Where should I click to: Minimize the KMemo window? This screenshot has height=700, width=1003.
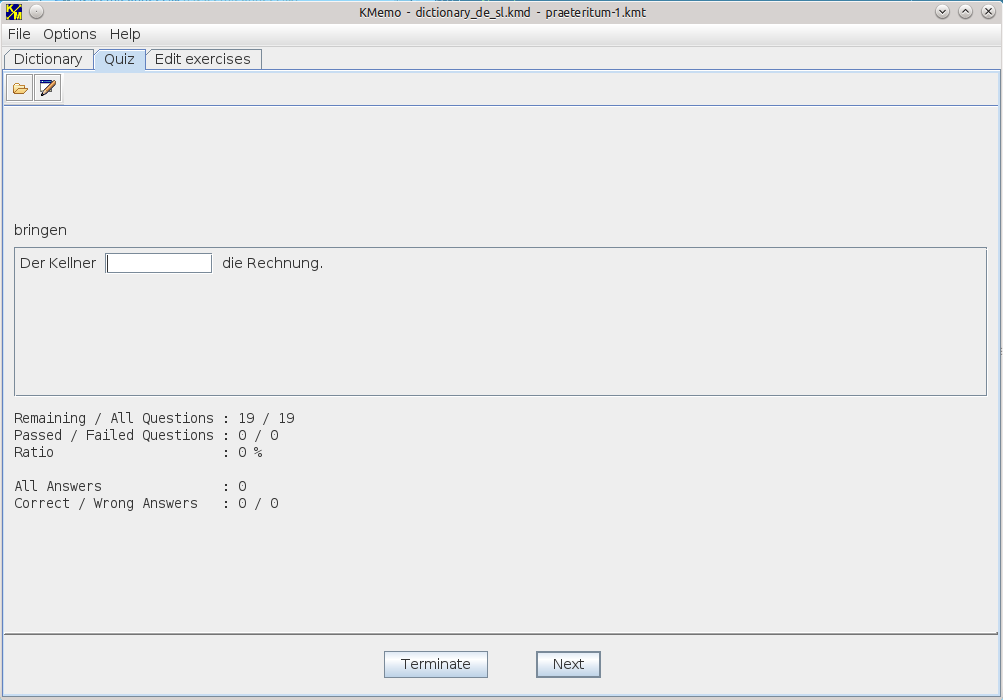942,12
